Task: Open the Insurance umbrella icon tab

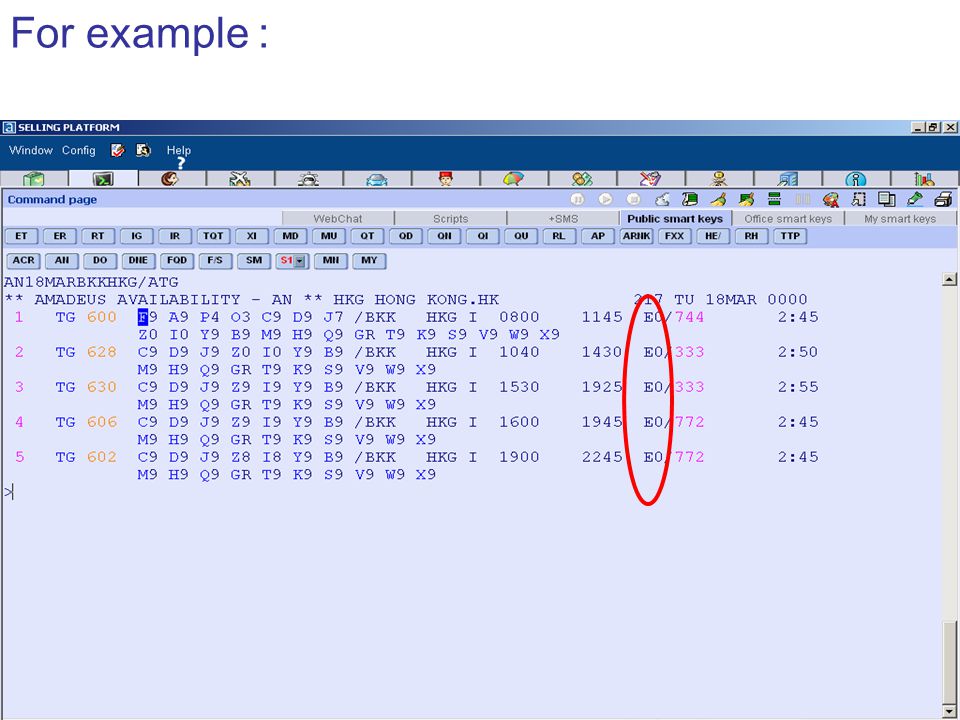Action: (x=513, y=179)
